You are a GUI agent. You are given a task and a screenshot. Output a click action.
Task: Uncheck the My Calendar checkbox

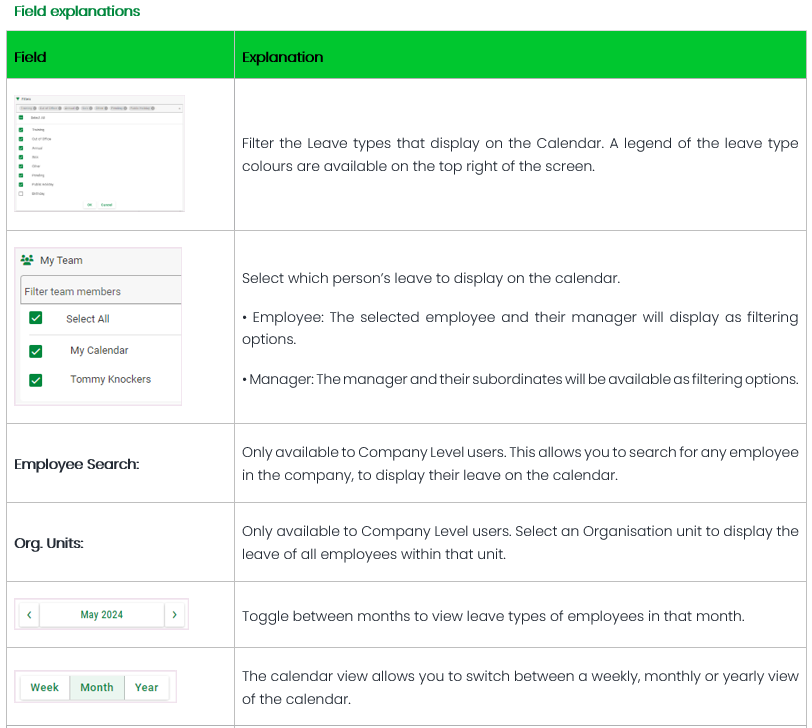[x=36, y=351]
